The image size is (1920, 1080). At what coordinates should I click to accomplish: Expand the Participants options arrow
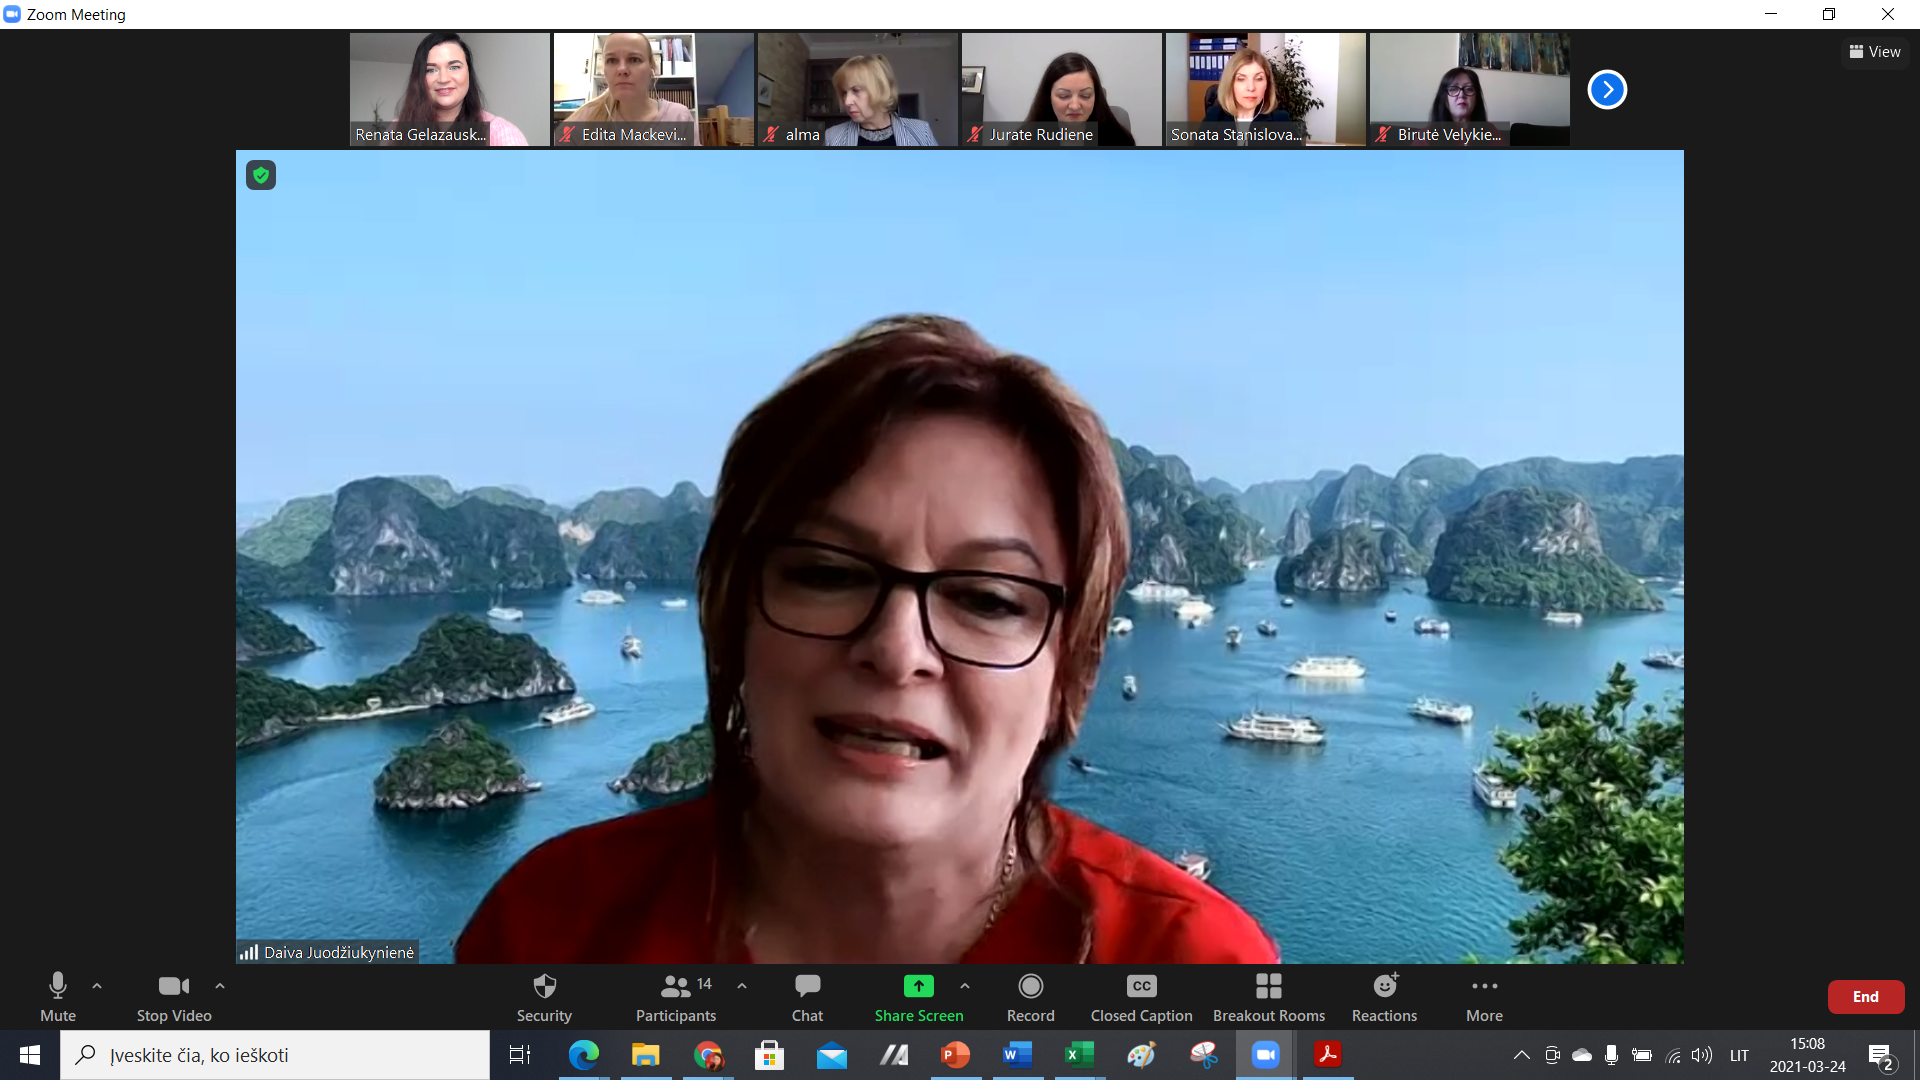[742, 986]
